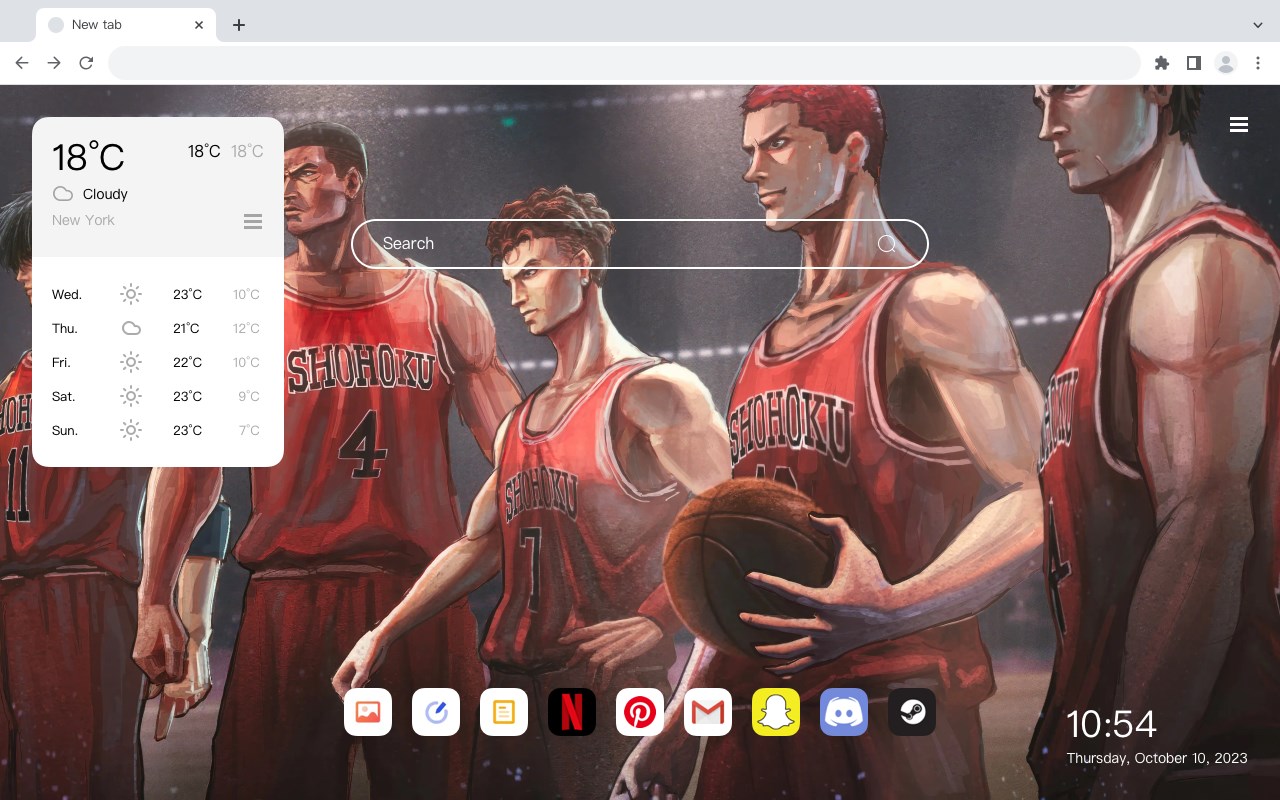Click the 7°C low for Sunday
The image size is (1280, 800).
click(x=249, y=430)
